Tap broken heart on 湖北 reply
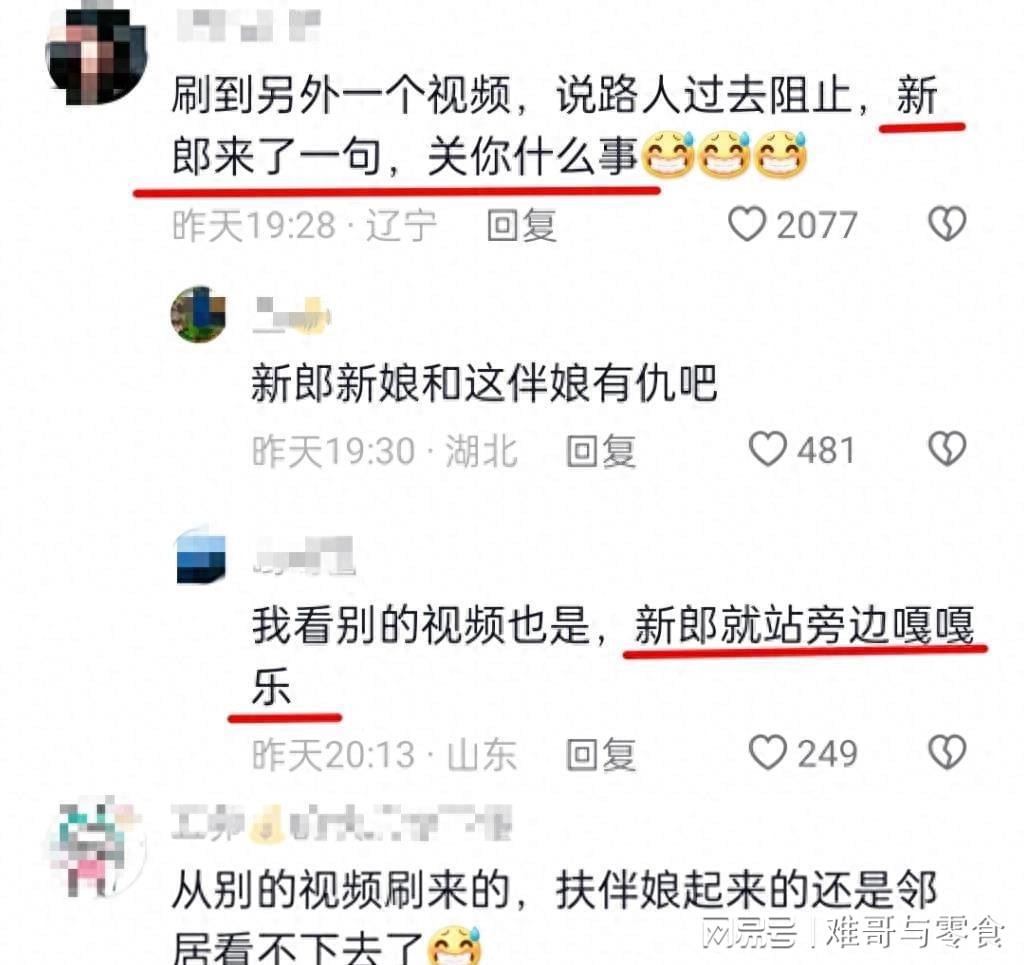The height and width of the screenshot is (965, 1024). pyautogui.click(x=947, y=449)
